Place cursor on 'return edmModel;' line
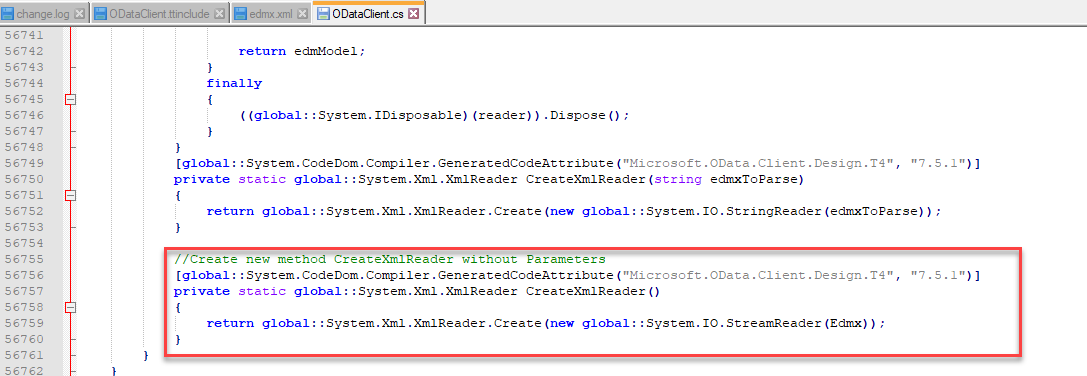 point(302,51)
